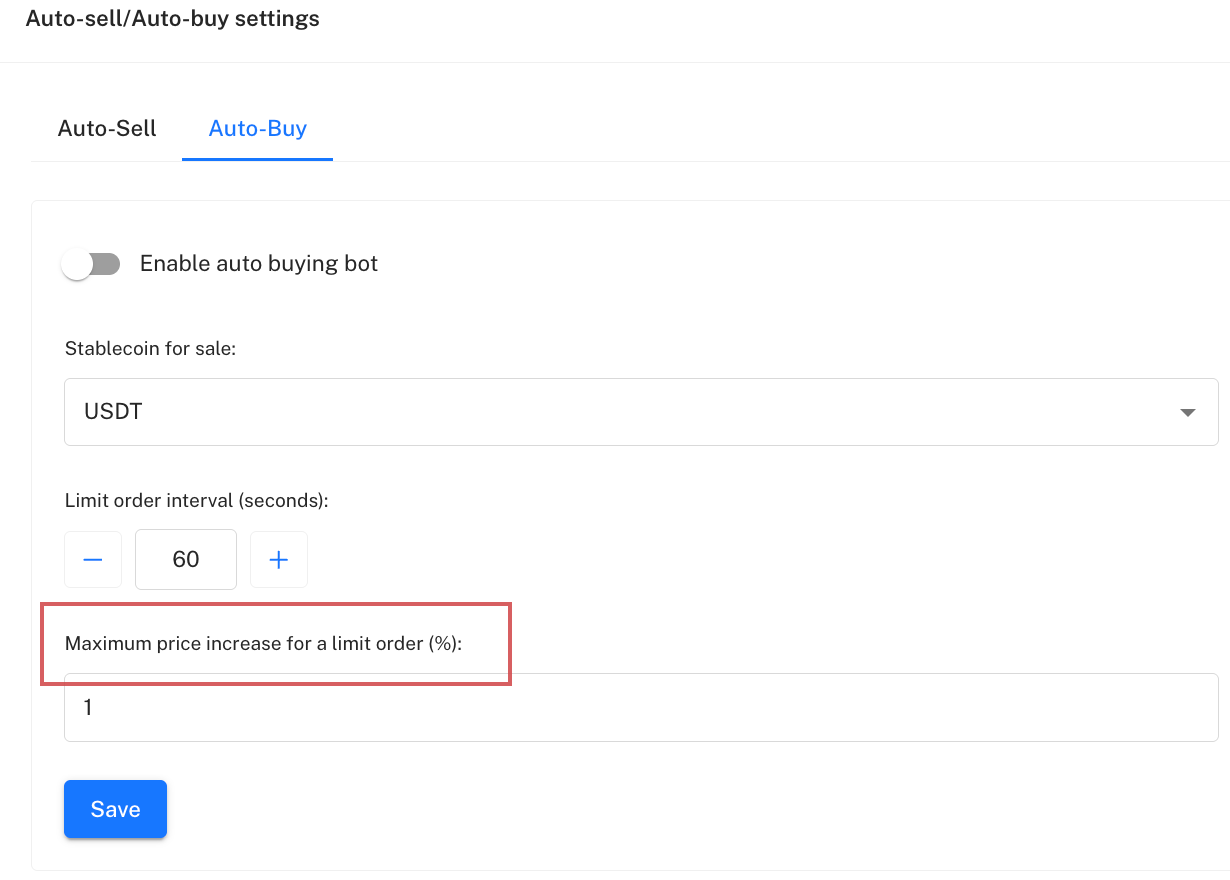
Task: Click the selected USDT value text
Action: [x=113, y=412]
